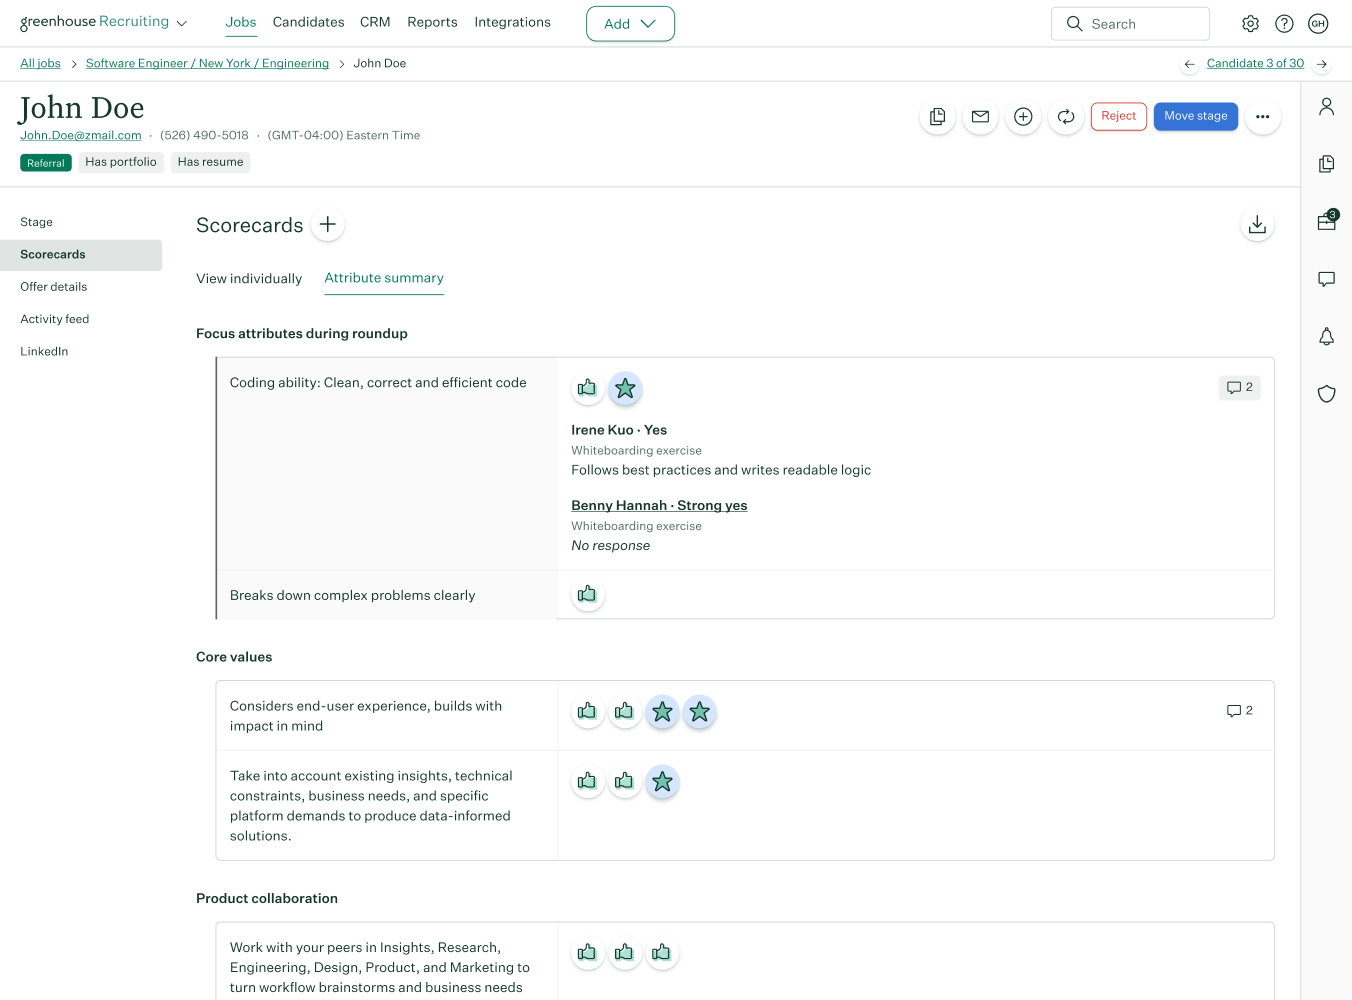1352x1000 pixels.
Task: Switch to View individually tab
Action: (249, 279)
